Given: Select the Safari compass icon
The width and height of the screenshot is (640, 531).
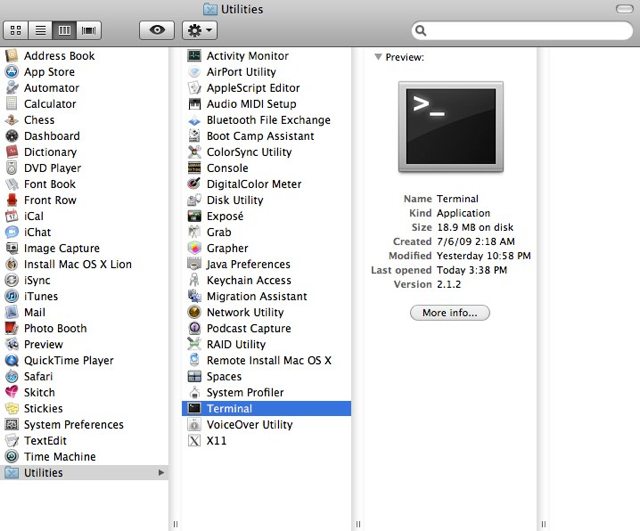Looking at the screenshot, I should click(x=12, y=377).
